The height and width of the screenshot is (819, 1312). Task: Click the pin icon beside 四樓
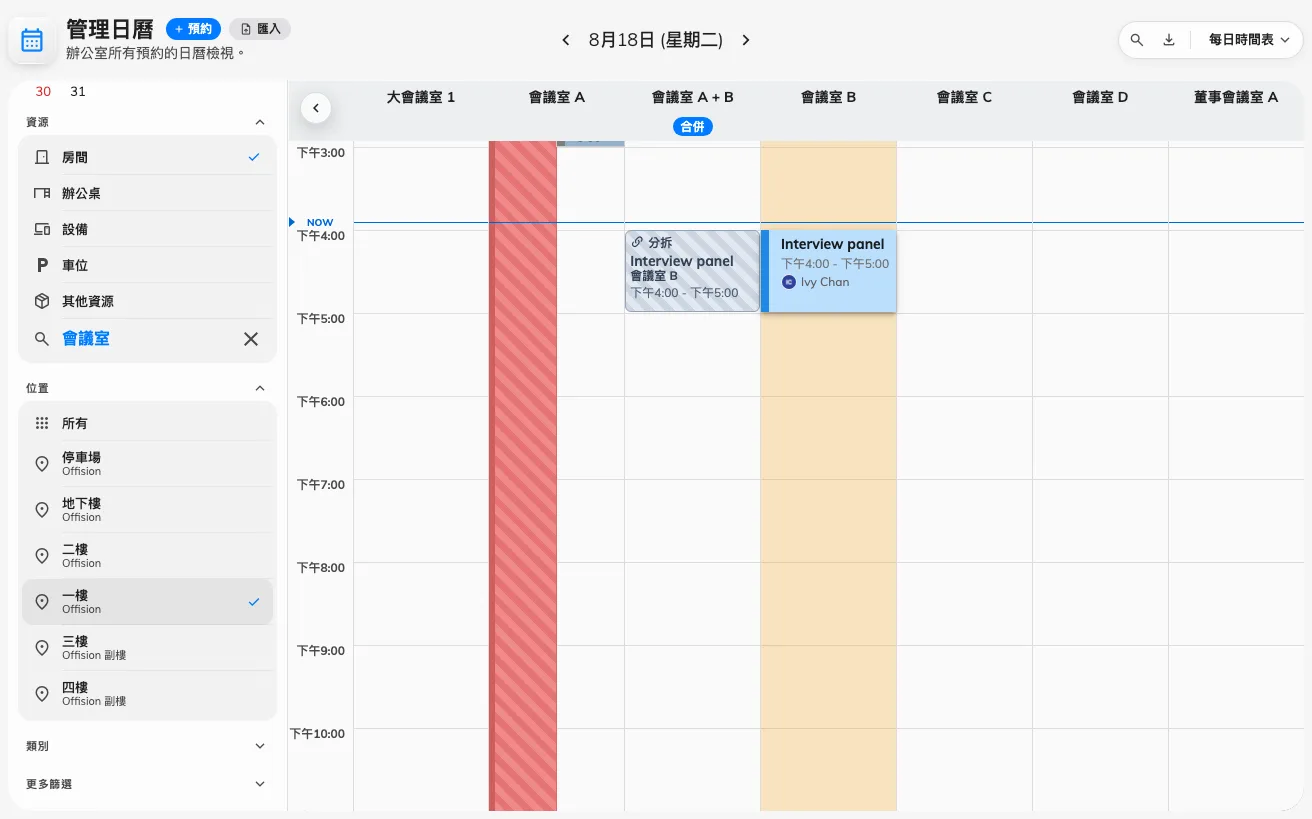(42, 694)
